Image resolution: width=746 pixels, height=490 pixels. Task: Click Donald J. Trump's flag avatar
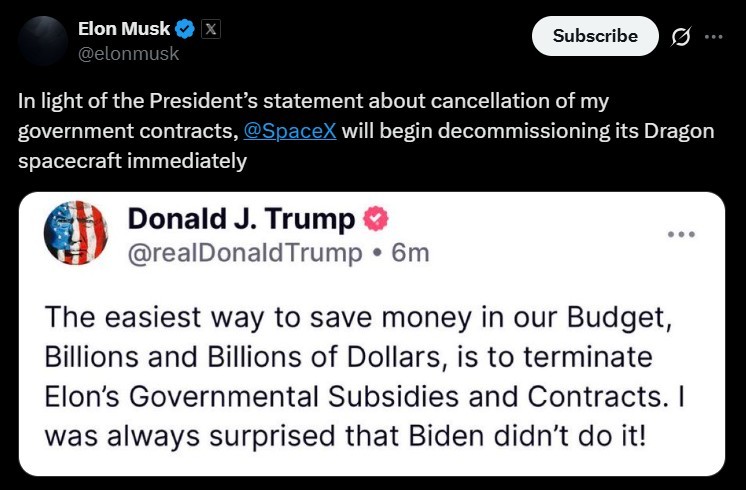click(76, 233)
